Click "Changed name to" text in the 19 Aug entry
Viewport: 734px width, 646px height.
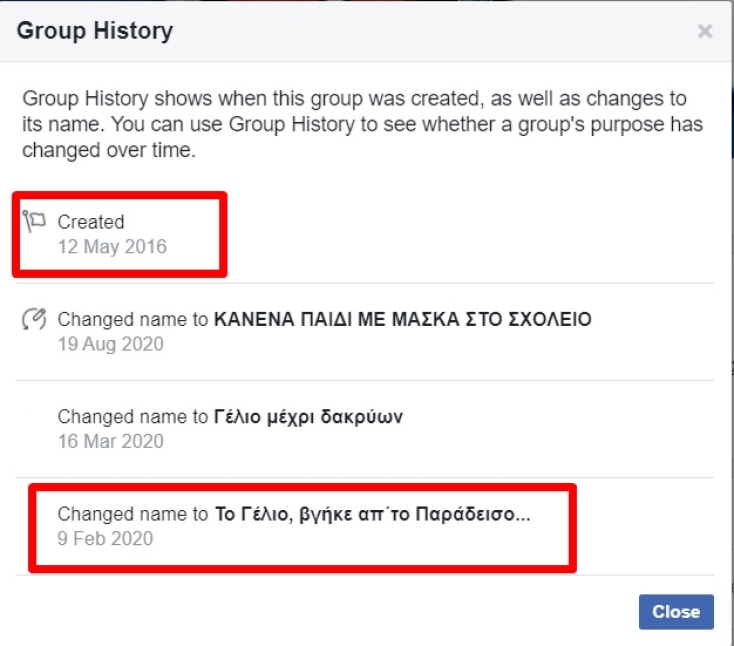click(x=134, y=320)
